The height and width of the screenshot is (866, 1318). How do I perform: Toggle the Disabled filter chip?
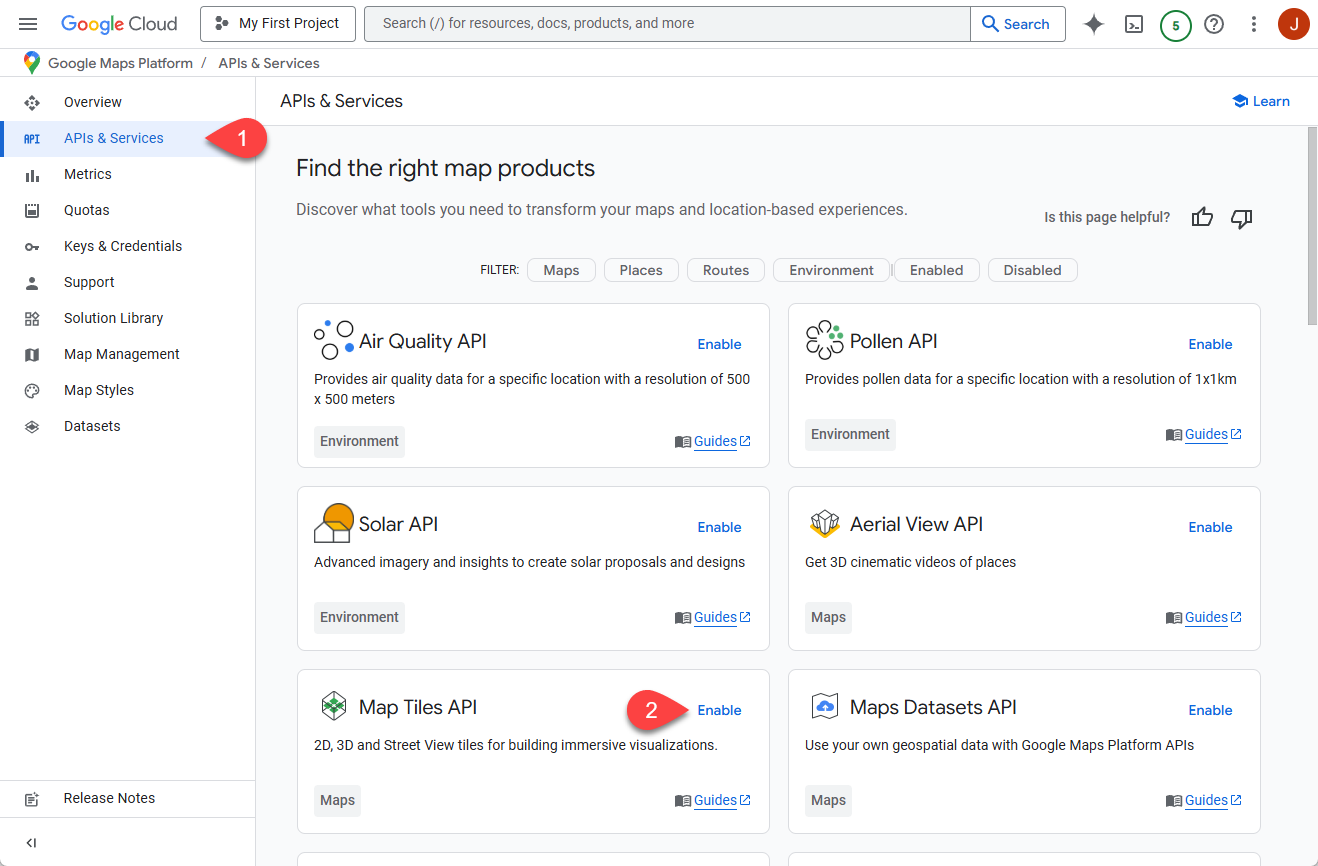pos(1033,270)
